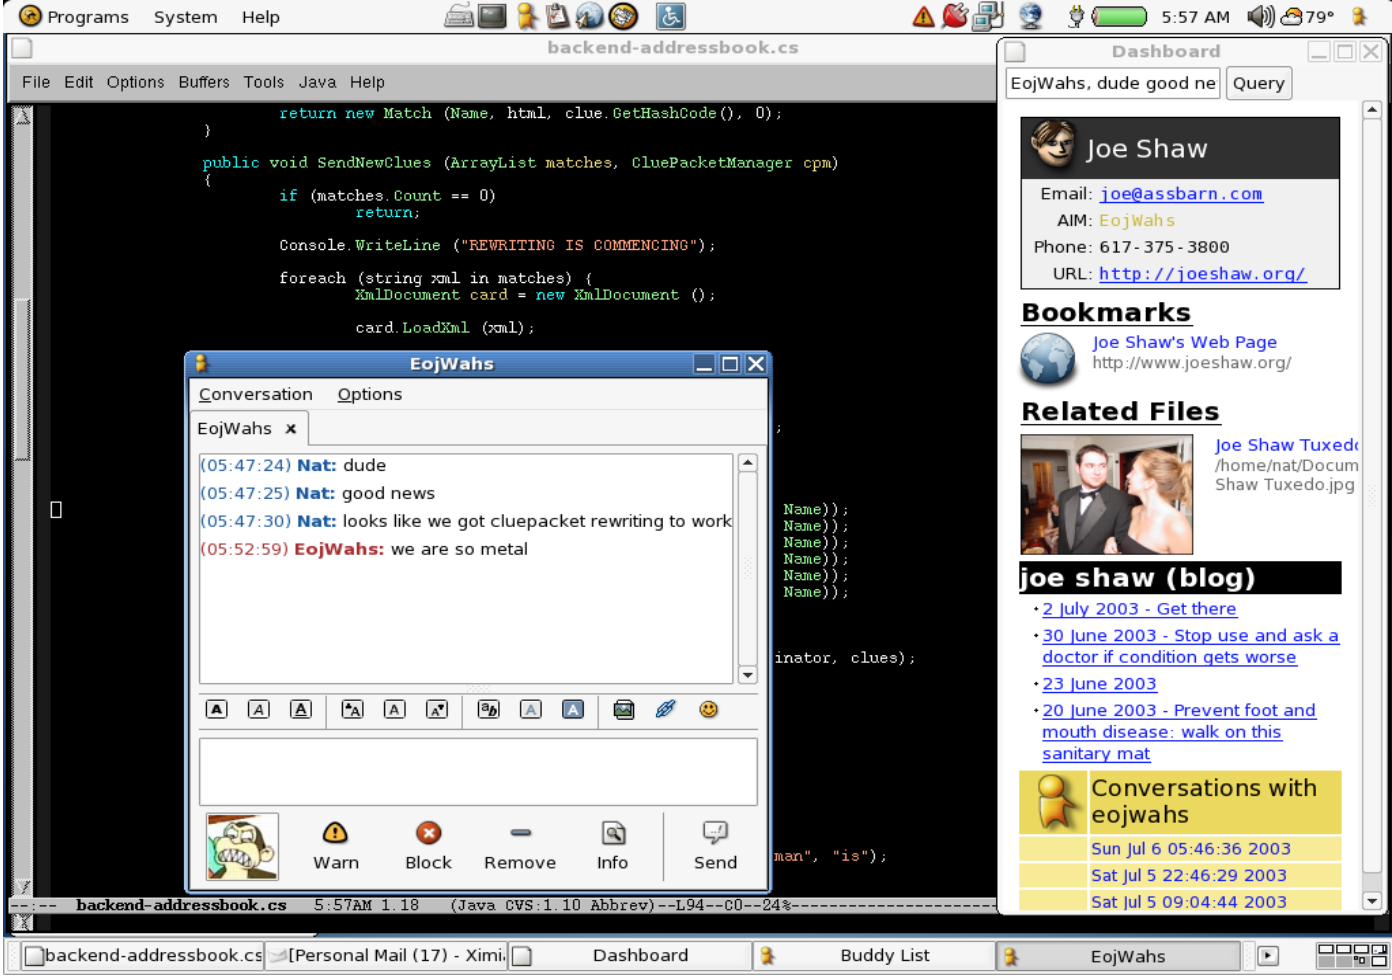Open the Buffers menu in Emacs
1392x980 pixels.
tap(204, 82)
